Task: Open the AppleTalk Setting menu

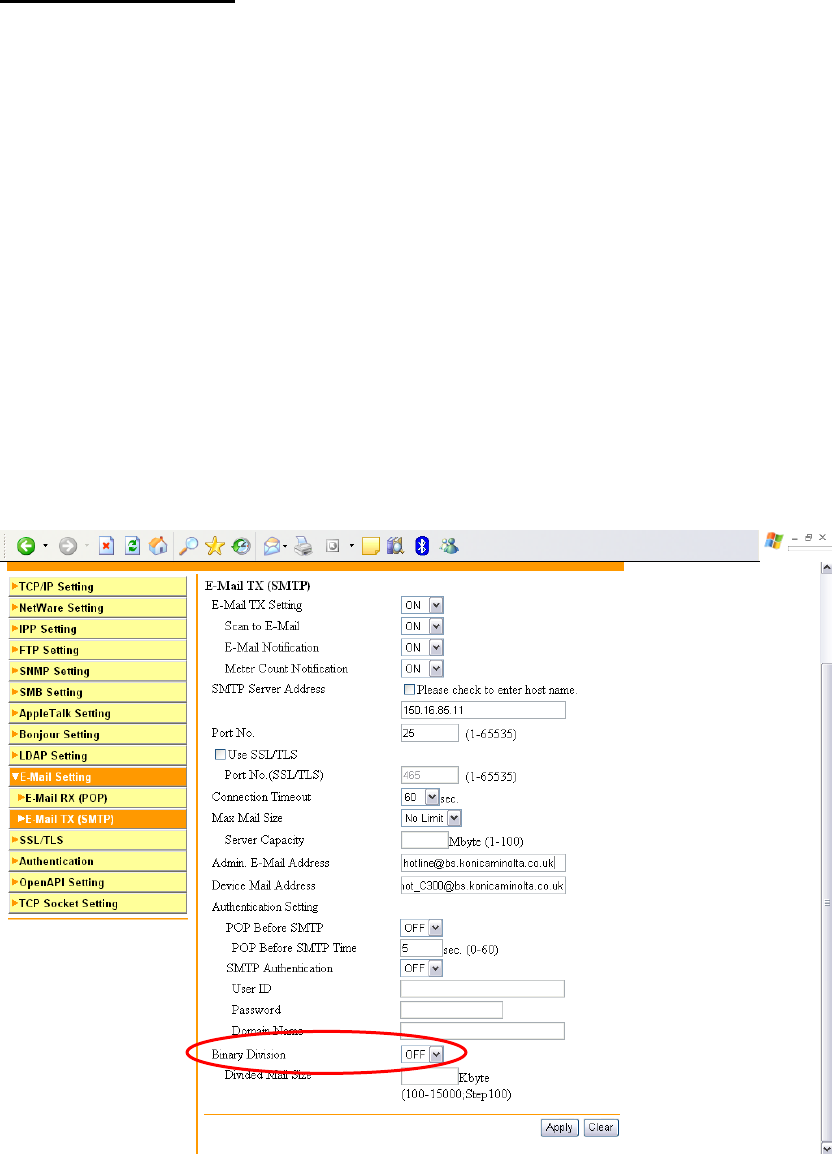Action: pos(97,713)
